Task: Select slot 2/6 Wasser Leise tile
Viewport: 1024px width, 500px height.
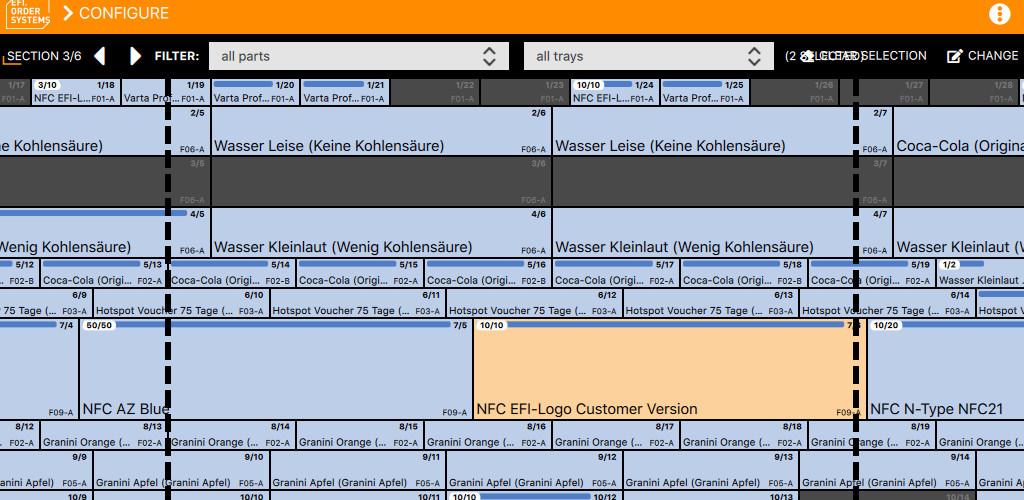Action: [x=381, y=131]
